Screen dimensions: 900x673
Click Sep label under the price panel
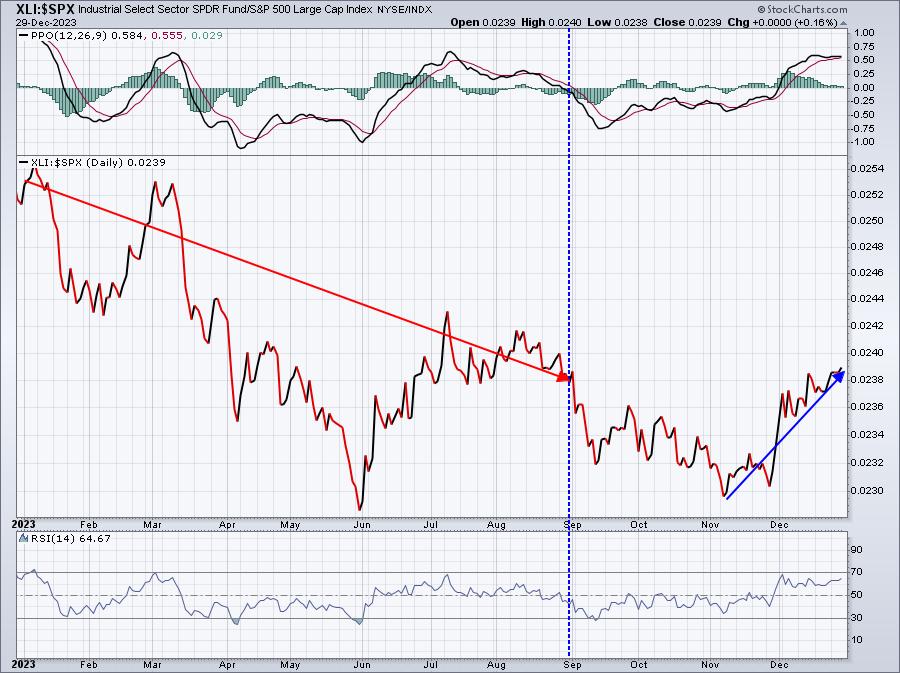(573, 525)
